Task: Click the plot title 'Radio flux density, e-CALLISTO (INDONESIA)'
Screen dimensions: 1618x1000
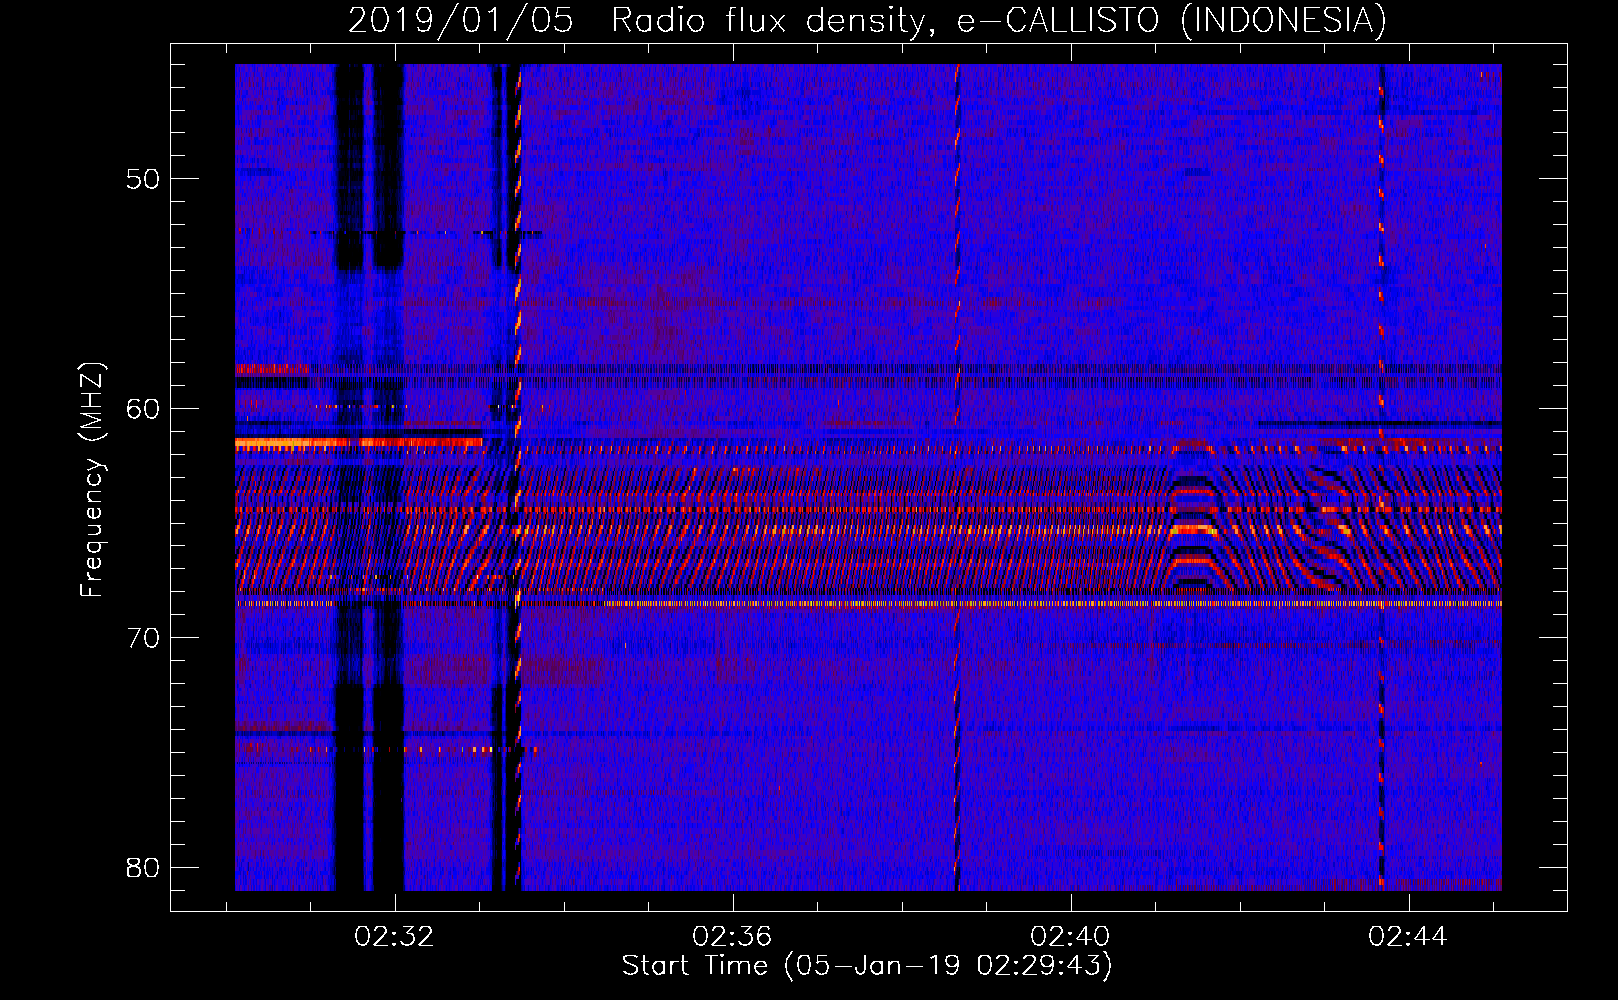Action: (998, 20)
